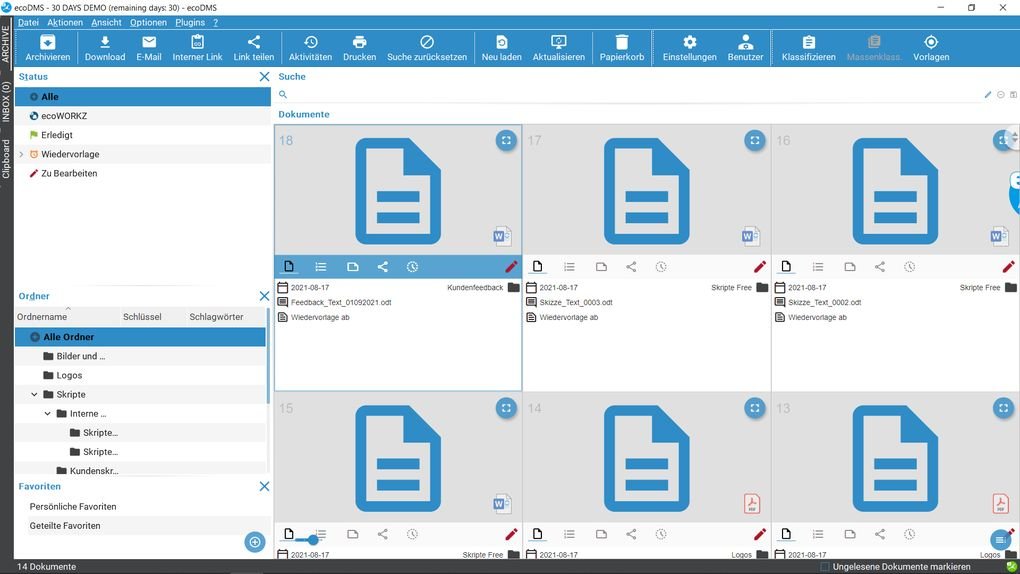
Task: Close the Status panel
Action: pos(264,77)
